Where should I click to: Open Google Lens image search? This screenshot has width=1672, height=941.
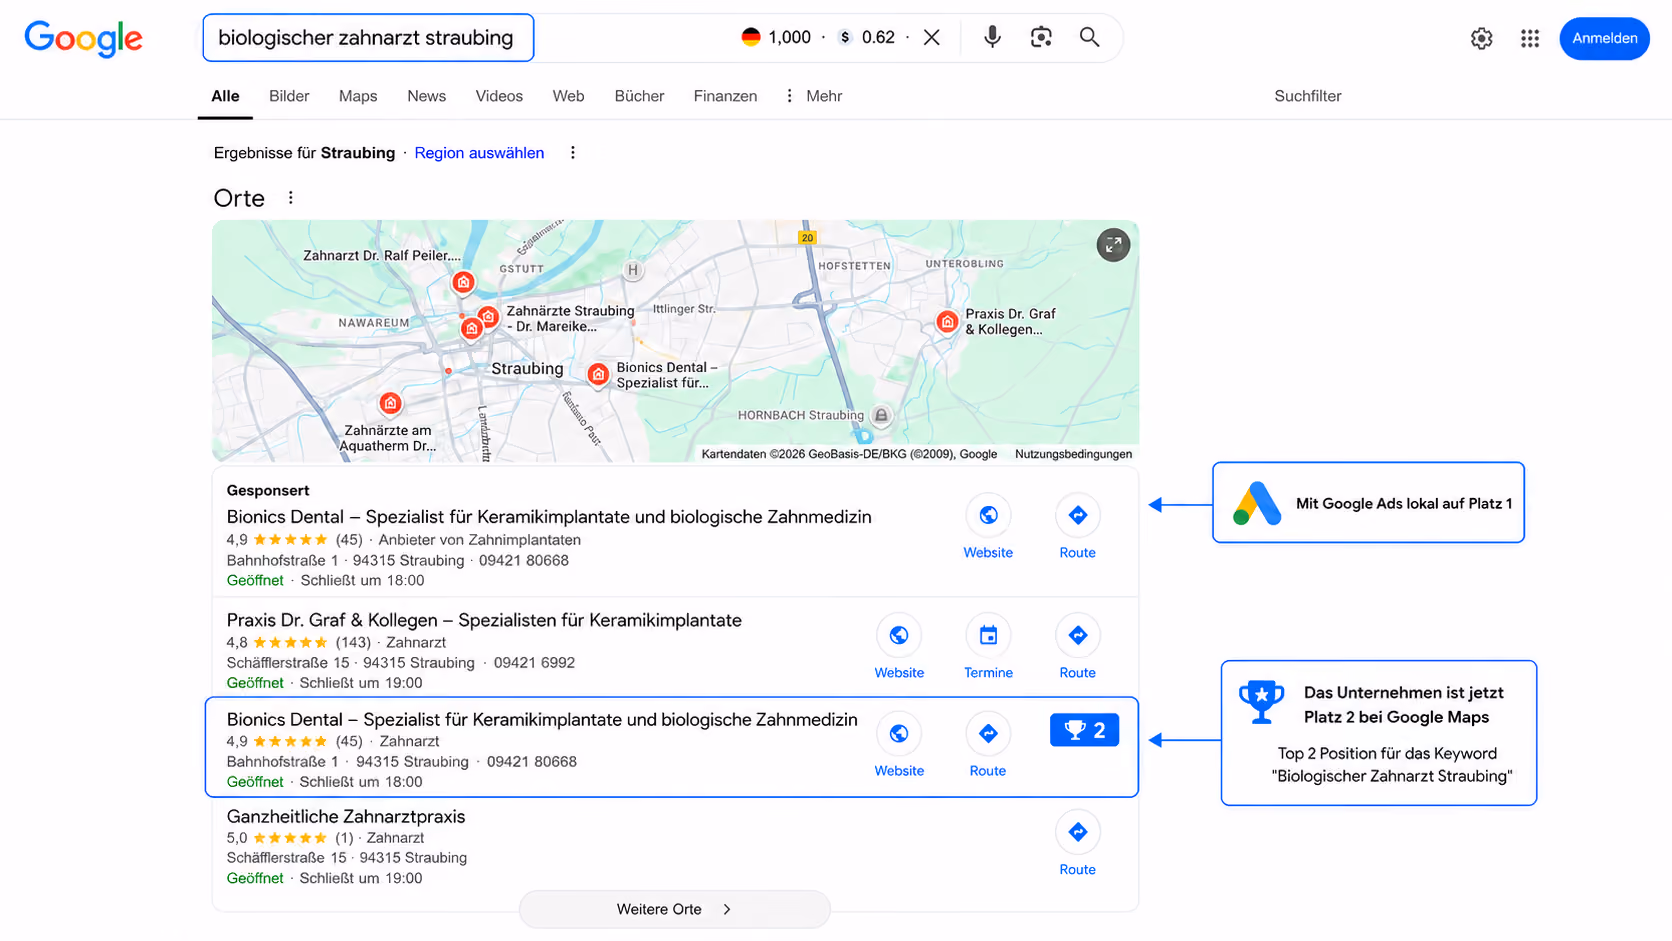[1041, 38]
